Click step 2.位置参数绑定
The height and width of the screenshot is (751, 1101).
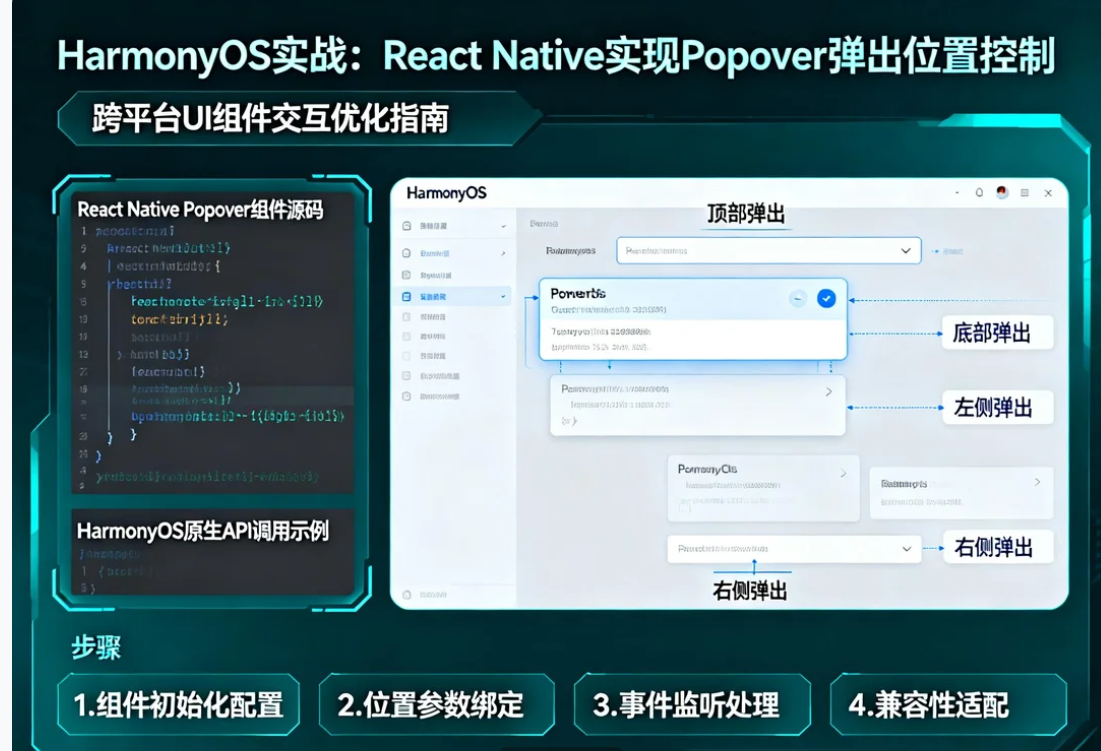point(437,705)
